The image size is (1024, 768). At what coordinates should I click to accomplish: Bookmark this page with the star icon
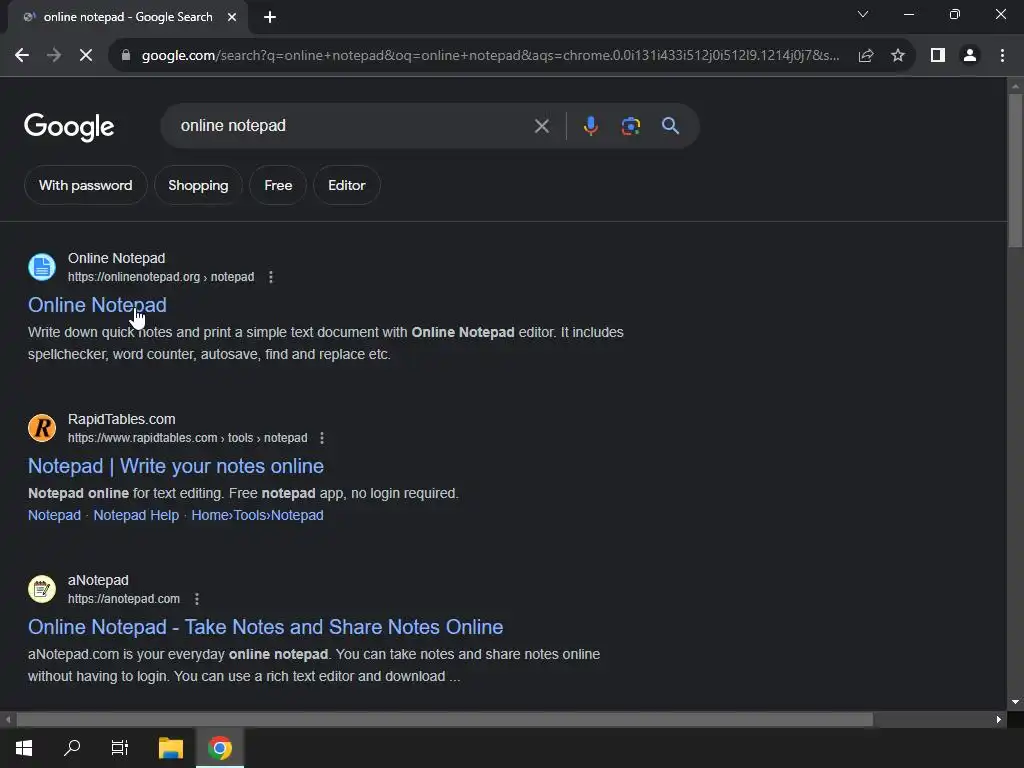coord(898,56)
